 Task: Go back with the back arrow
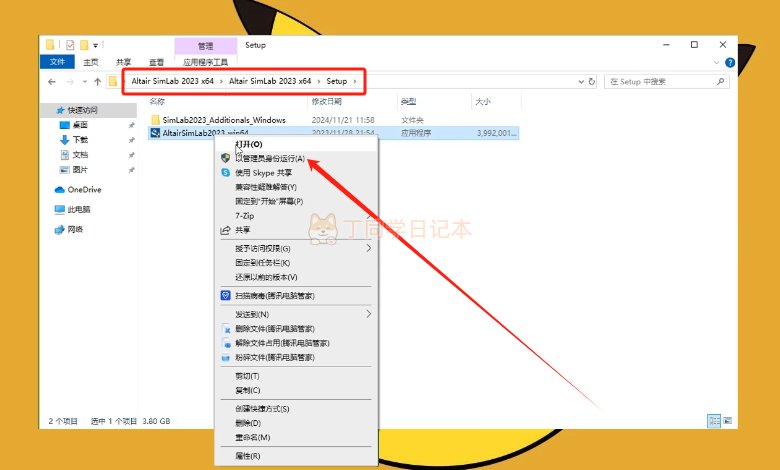[x=52, y=82]
